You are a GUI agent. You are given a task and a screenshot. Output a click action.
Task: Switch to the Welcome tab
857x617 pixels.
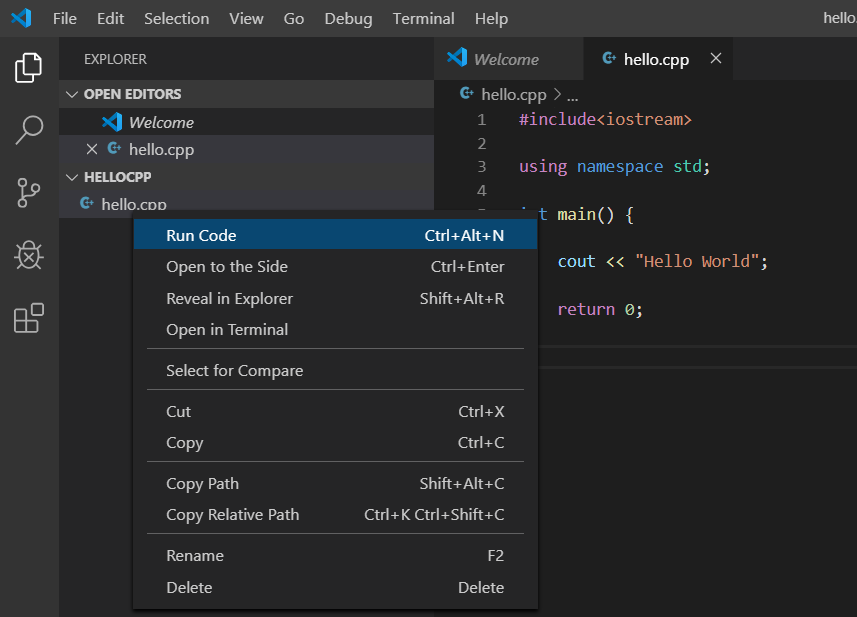tap(508, 58)
